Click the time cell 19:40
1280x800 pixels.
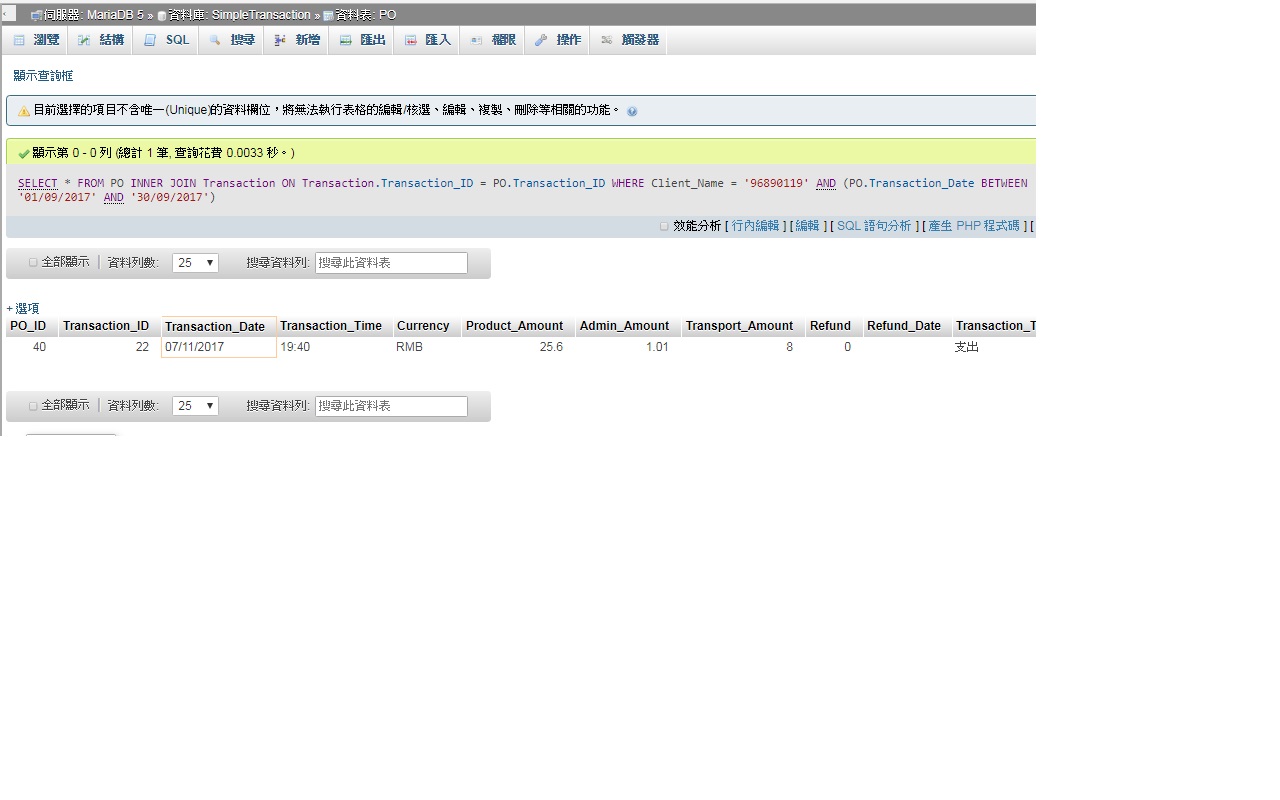(x=334, y=347)
